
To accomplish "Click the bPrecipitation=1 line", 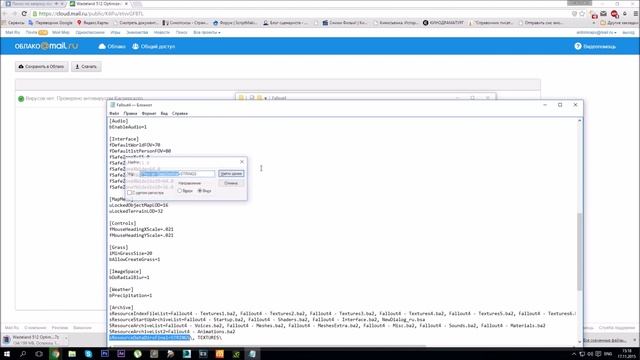I will (131, 295).
